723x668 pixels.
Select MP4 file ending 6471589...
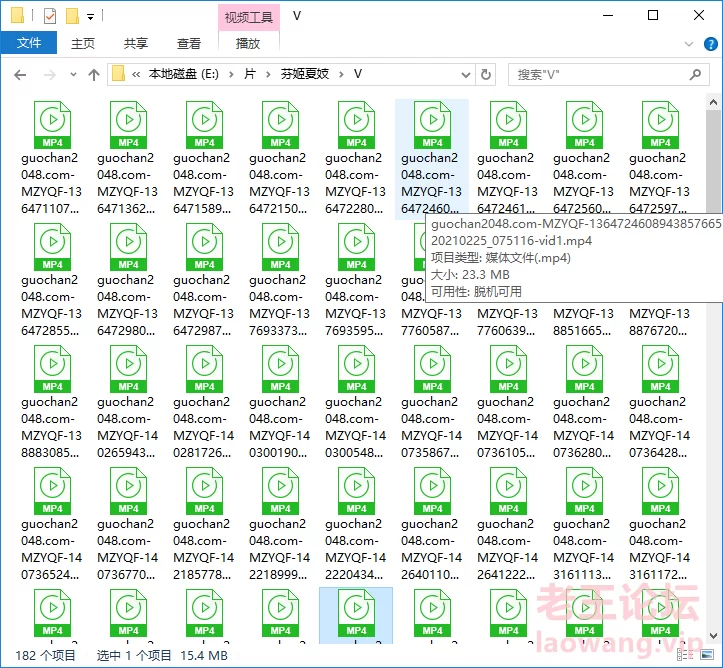[204, 158]
